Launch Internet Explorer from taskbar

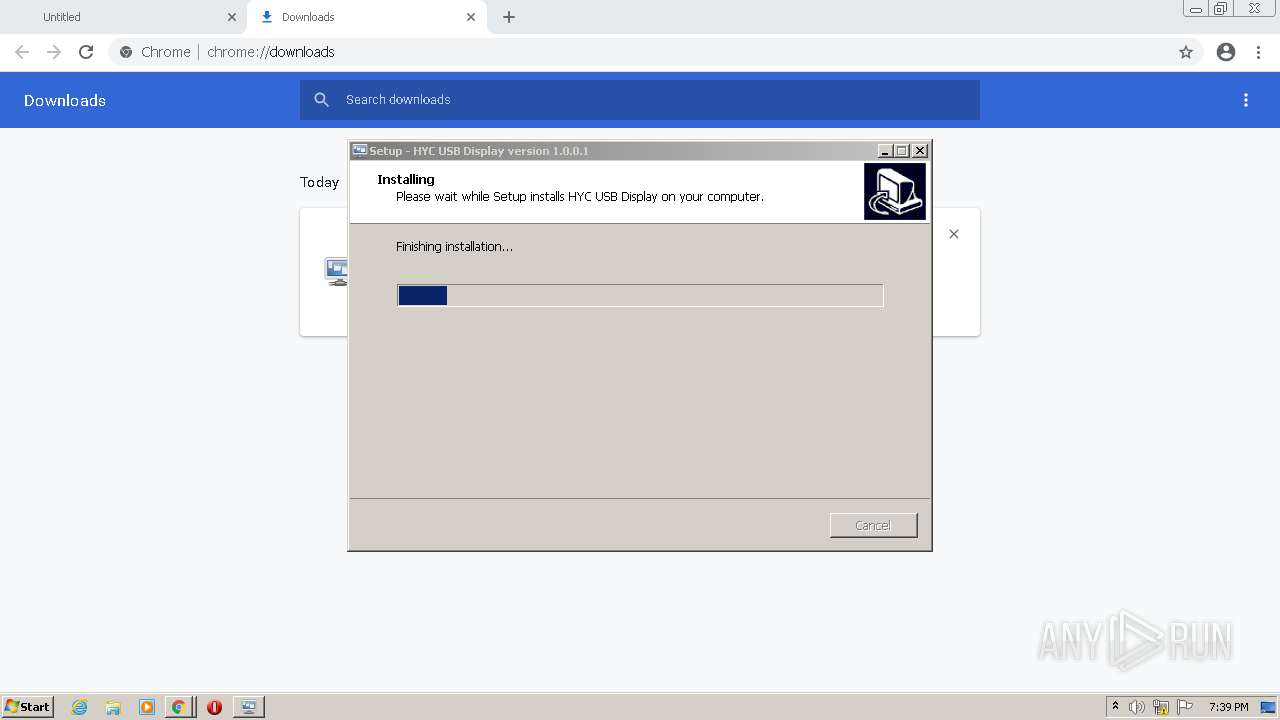pos(80,707)
